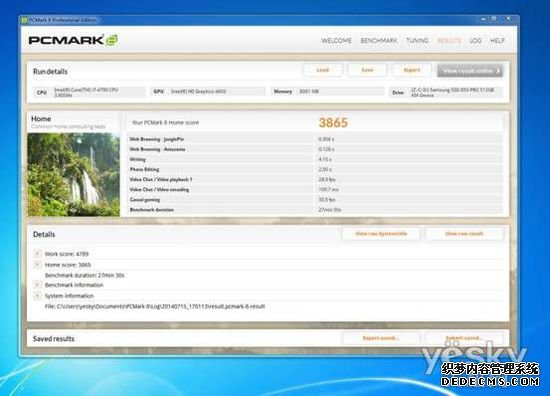This screenshot has height=396, width=550.
Task: Open the WELCOME tab
Action: [336, 41]
